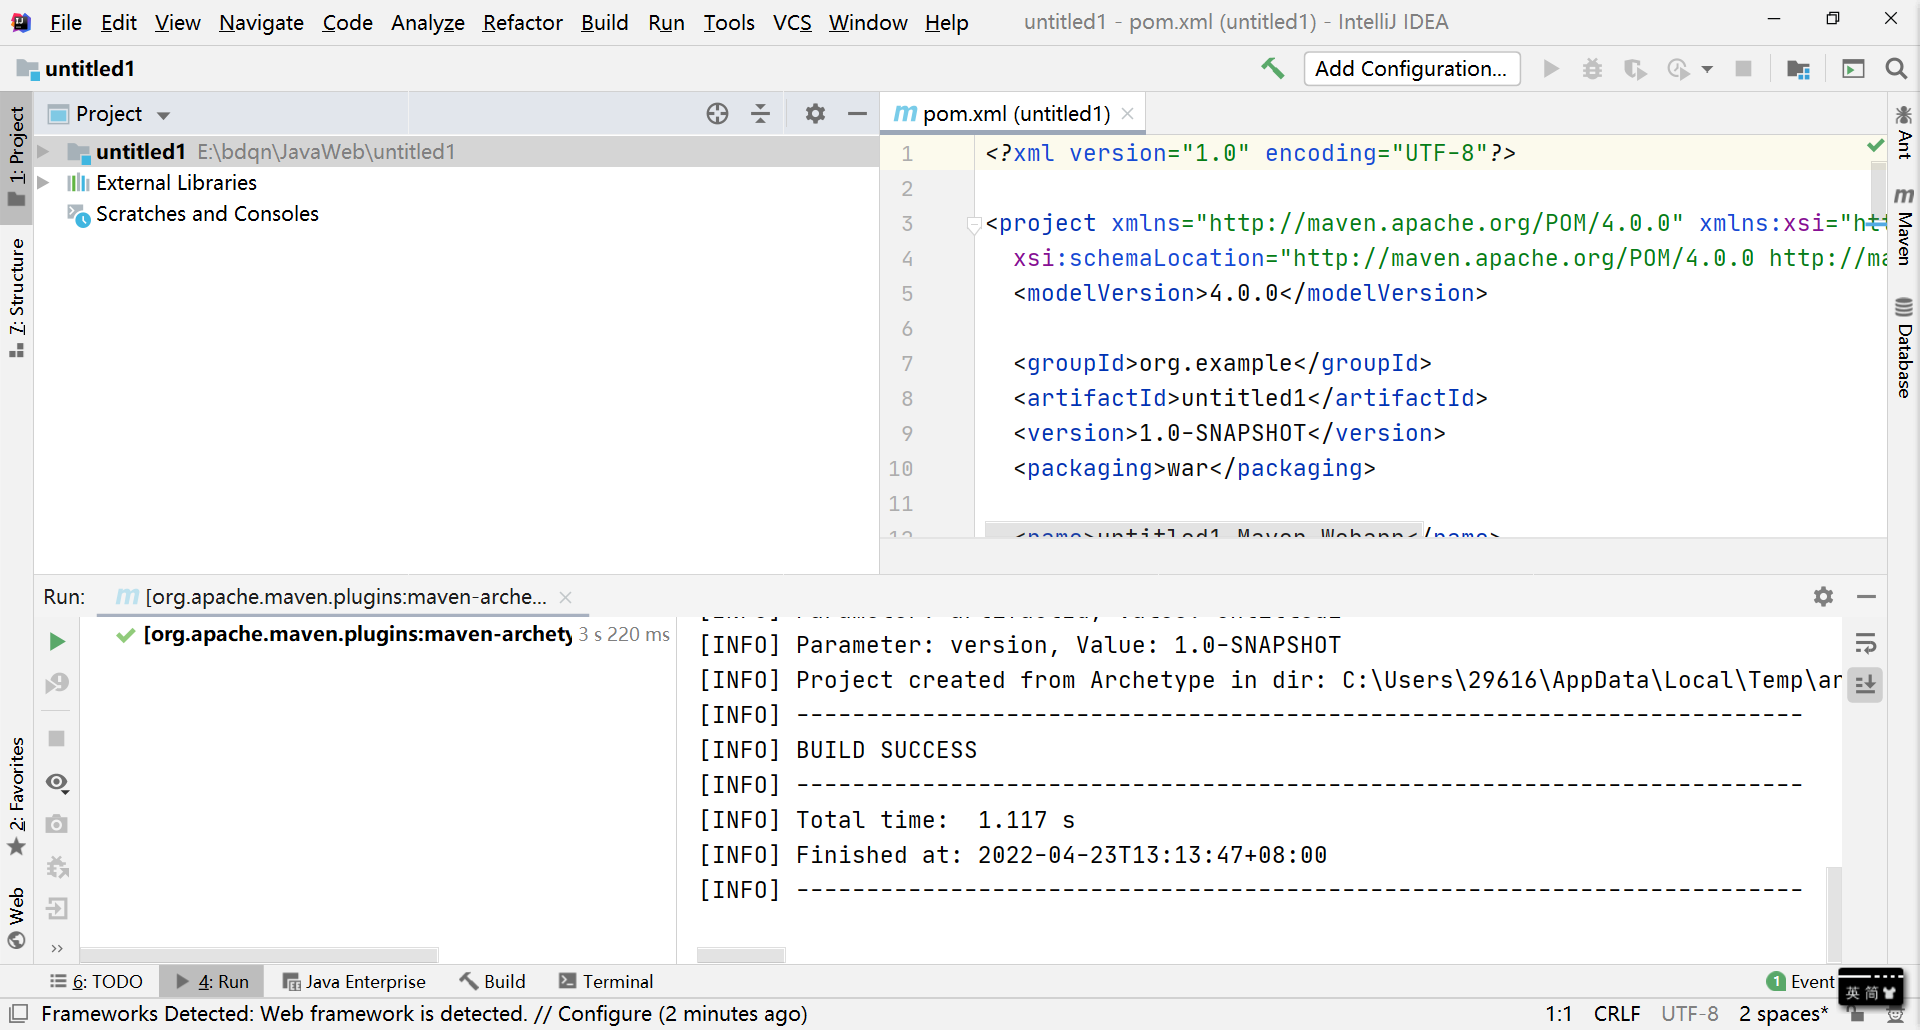Open indent 2 spaces selector
Screen dimensions: 1920x1030
[1783, 1014]
